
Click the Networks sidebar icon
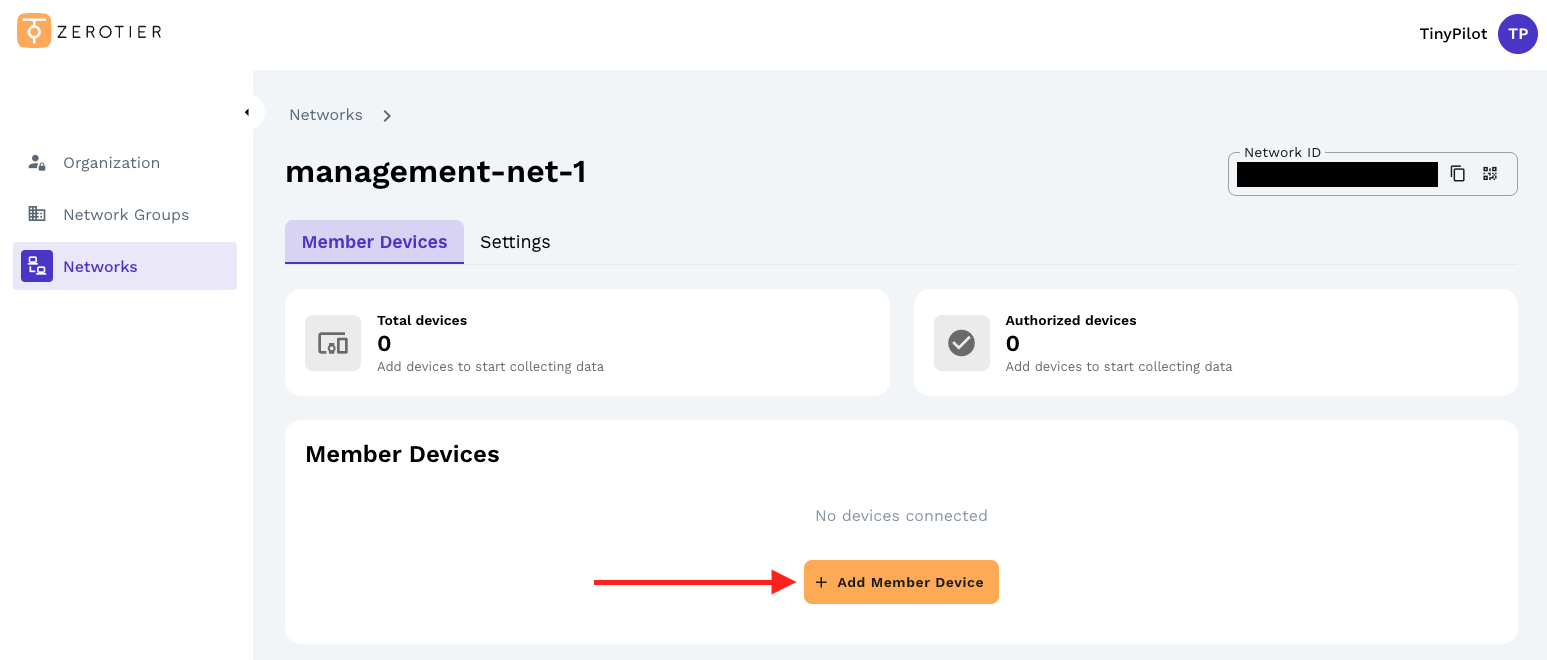pos(36,266)
